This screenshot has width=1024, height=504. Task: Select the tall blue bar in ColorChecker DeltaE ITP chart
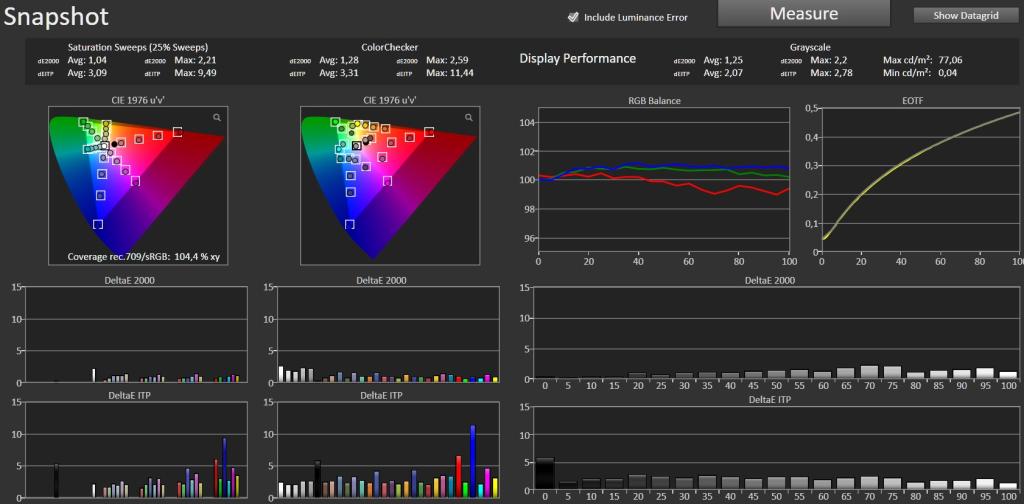click(473, 461)
